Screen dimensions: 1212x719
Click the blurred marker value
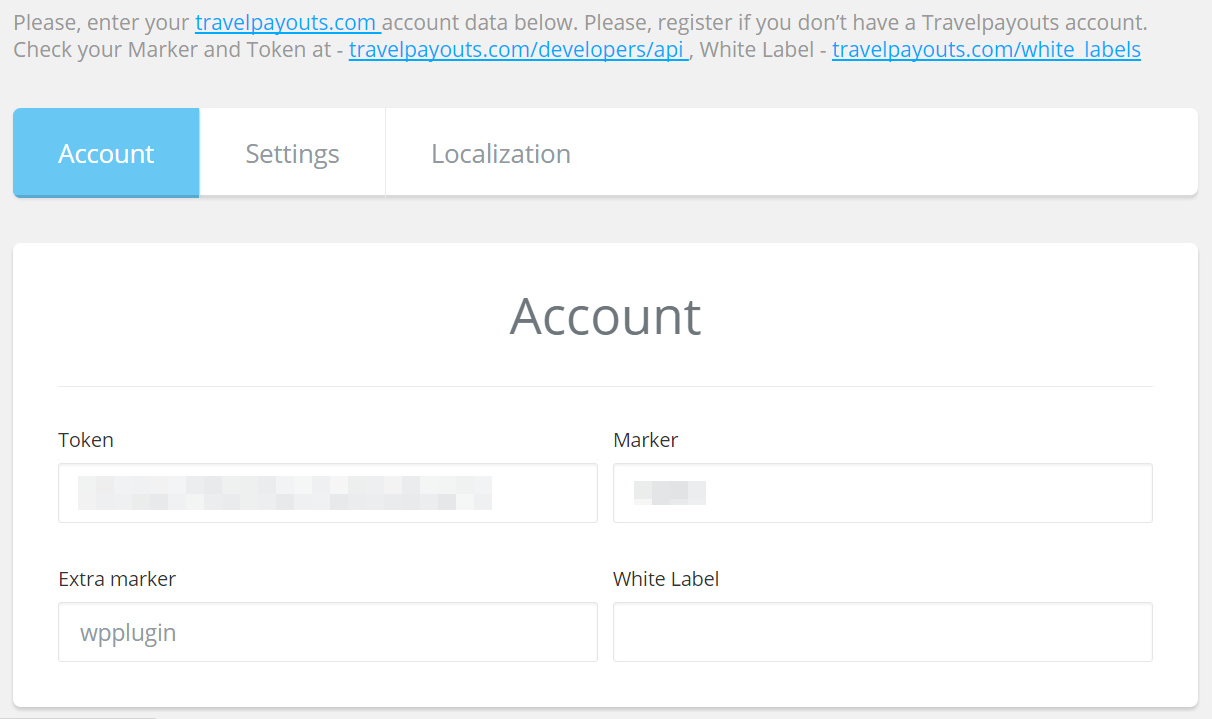click(670, 493)
